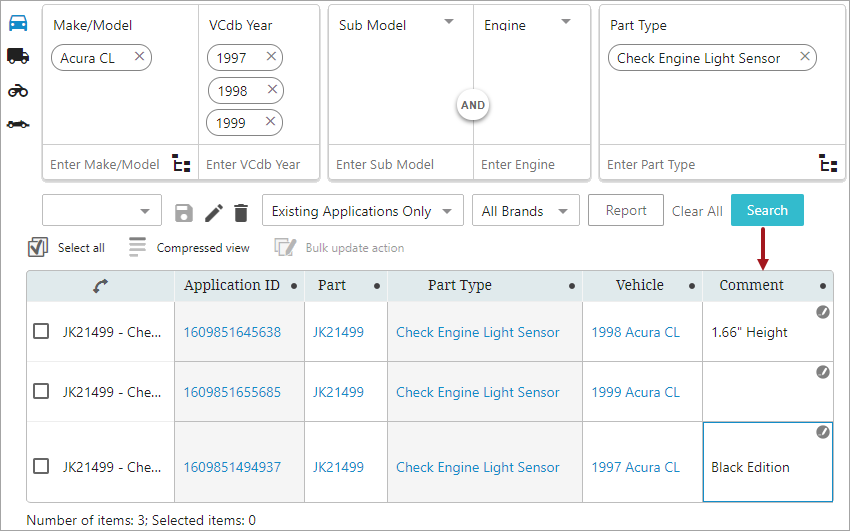
Task: Click the Comment column header
Action: (751, 285)
